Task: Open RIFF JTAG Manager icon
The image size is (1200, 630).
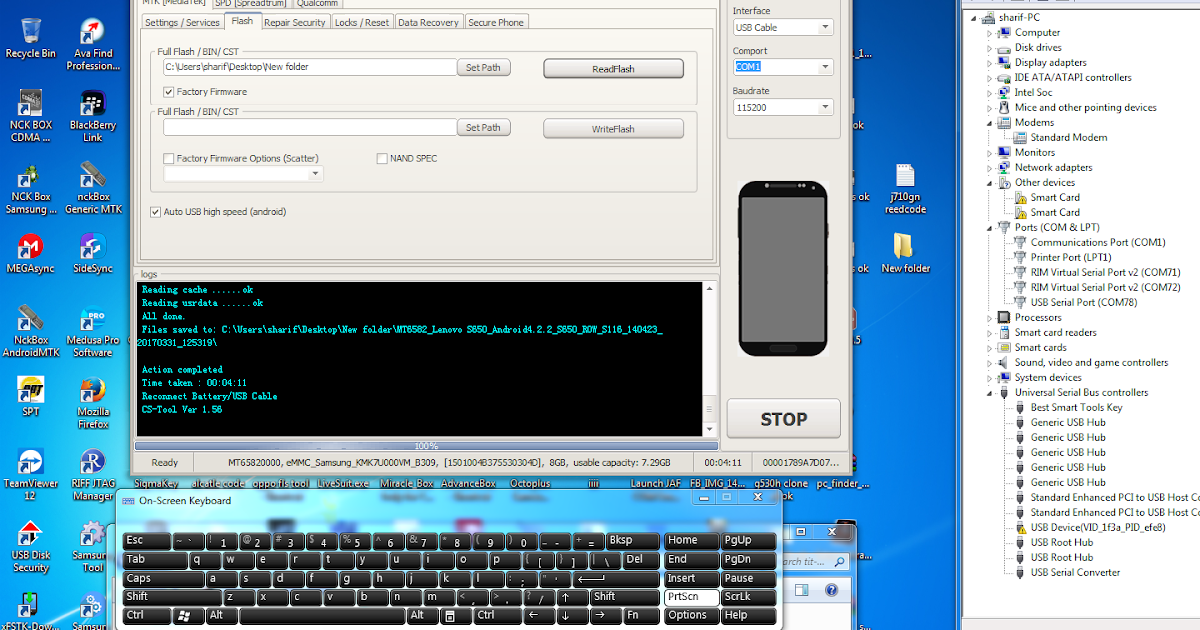Action: pos(92,475)
